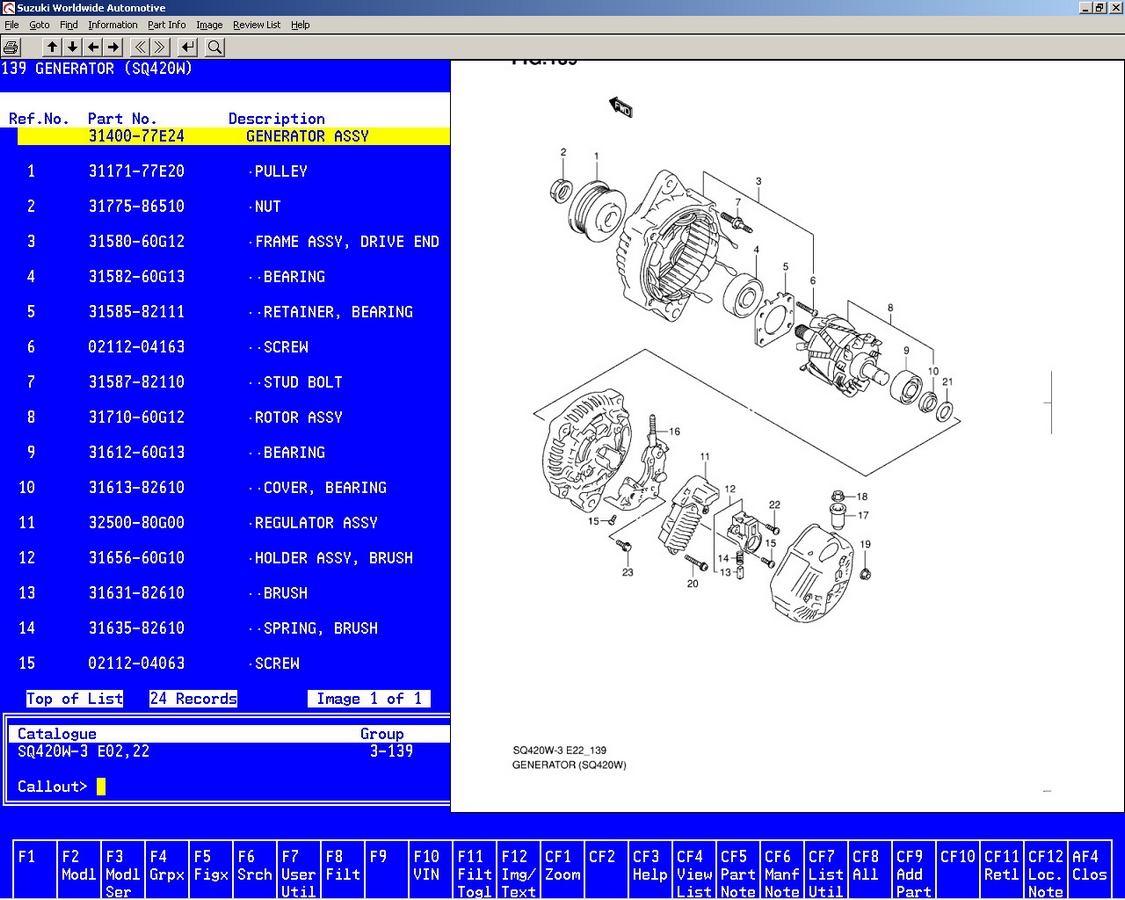The height and width of the screenshot is (900, 1125).
Task: Click the magnifying glass search icon
Action: coord(215,47)
